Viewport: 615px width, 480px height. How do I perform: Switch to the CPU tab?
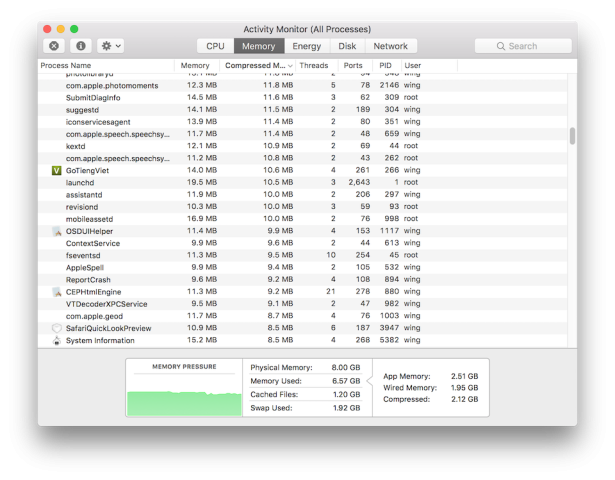coord(215,46)
